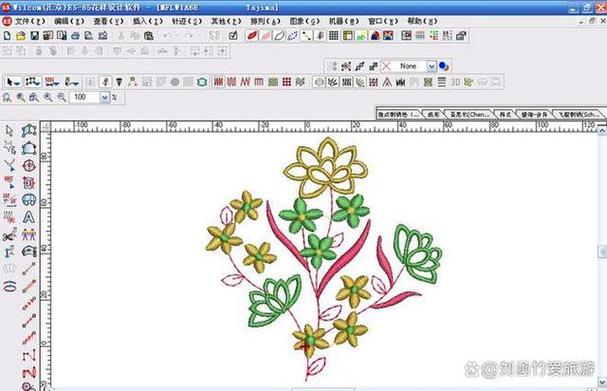Select the first red satin stitch type
The image size is (607, 391).
point(218,82)
